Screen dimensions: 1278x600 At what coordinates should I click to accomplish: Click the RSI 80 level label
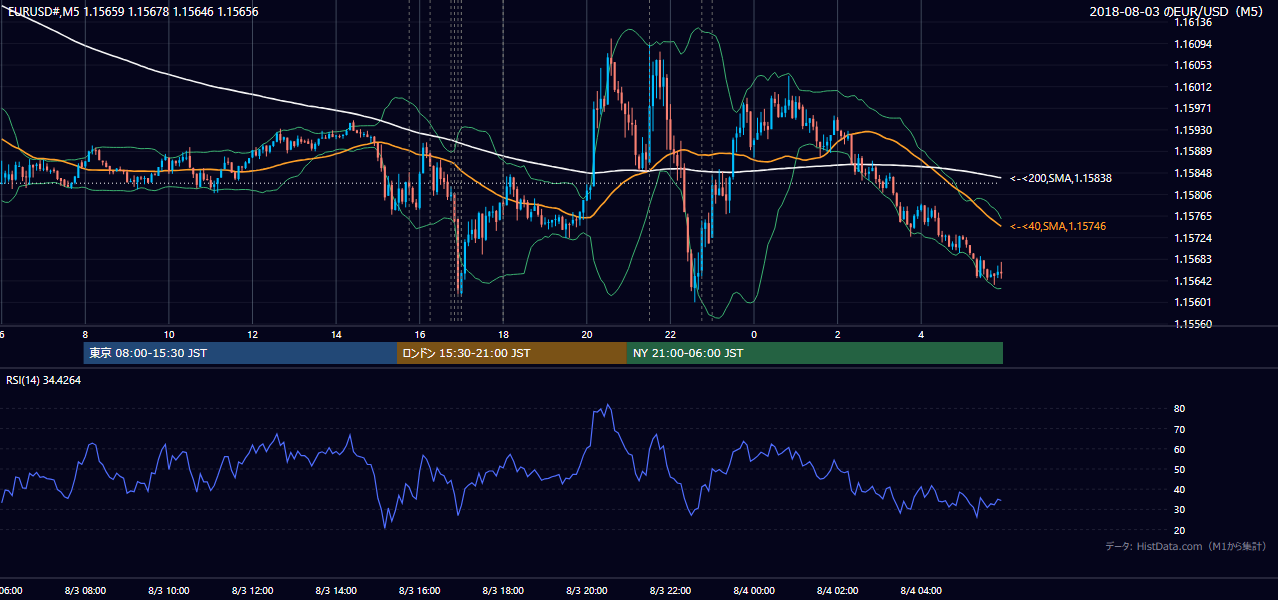(1180, 409)
